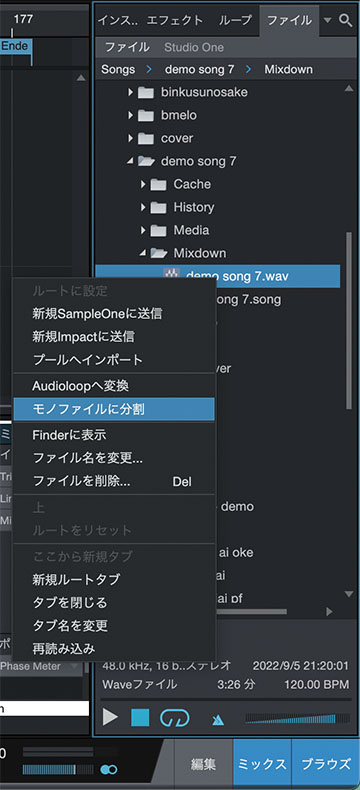
Task: Click the browser search magnifier icon
Action: point(345,20)
